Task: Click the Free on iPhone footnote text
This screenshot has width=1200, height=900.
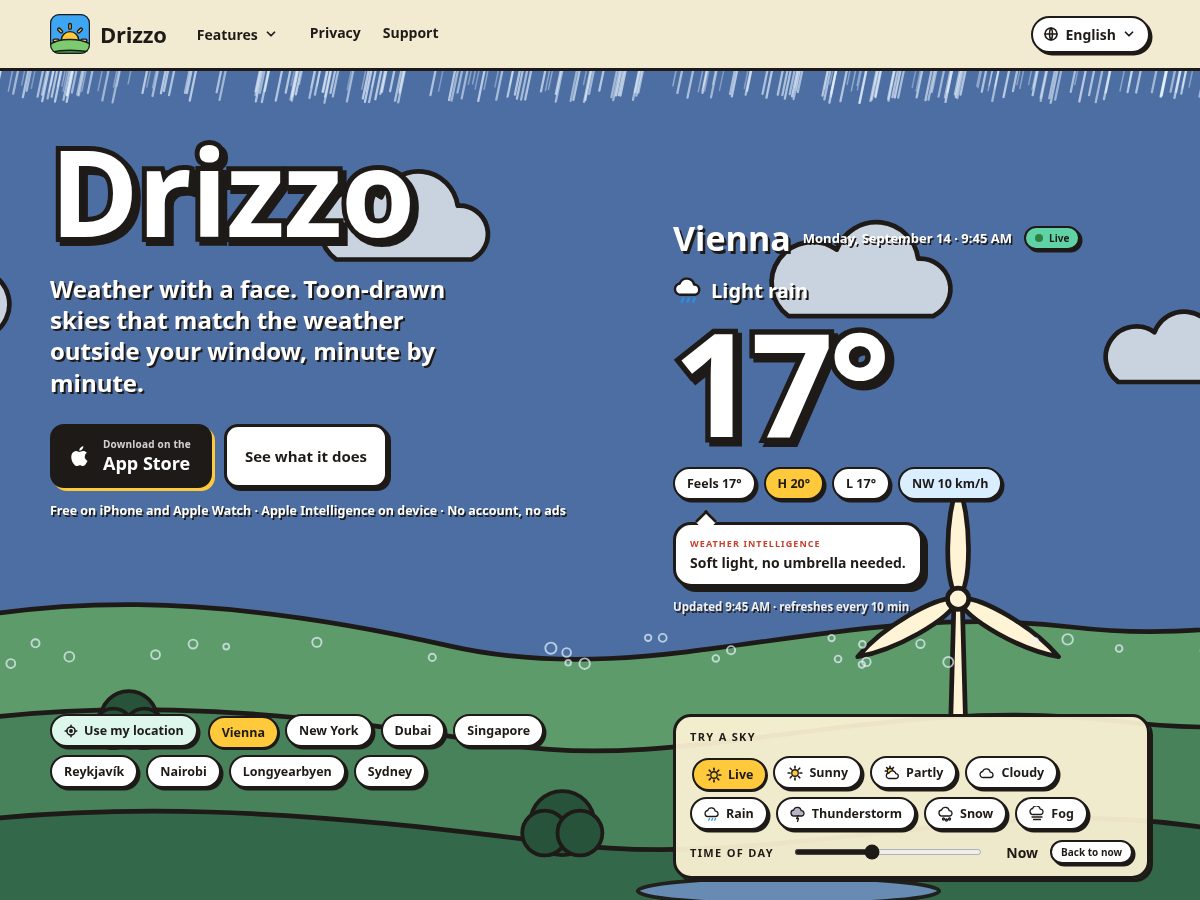Action: (308, 510)
